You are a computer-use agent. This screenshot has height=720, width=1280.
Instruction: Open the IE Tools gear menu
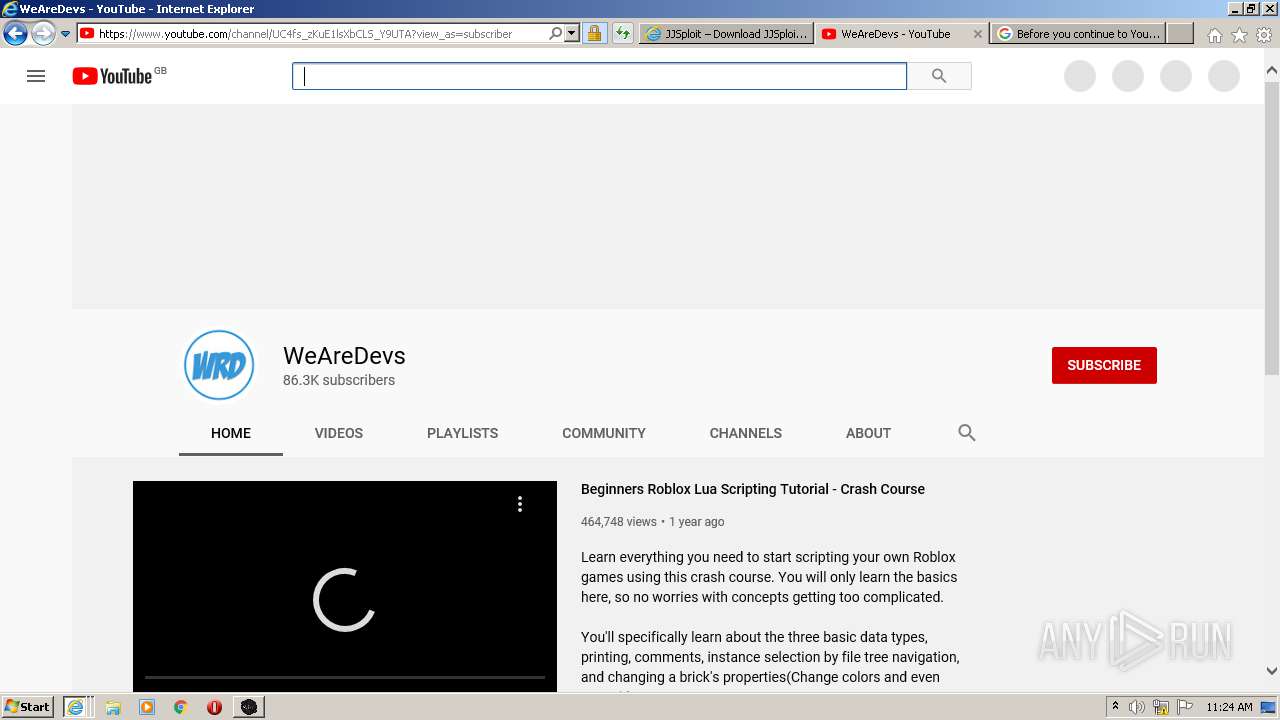[x=1264, y=35]
